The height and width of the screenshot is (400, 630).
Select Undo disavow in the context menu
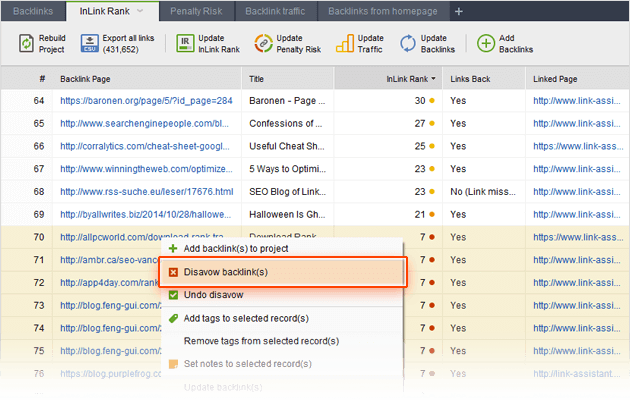point(213,295)
